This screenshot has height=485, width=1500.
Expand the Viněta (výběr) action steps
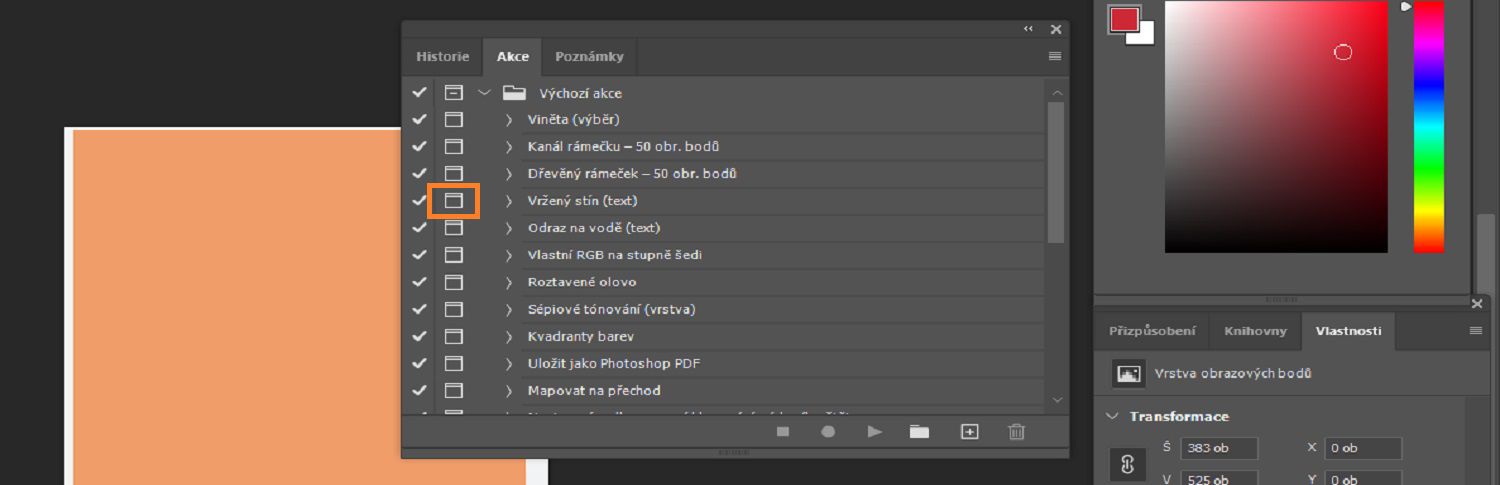point(509,120)
